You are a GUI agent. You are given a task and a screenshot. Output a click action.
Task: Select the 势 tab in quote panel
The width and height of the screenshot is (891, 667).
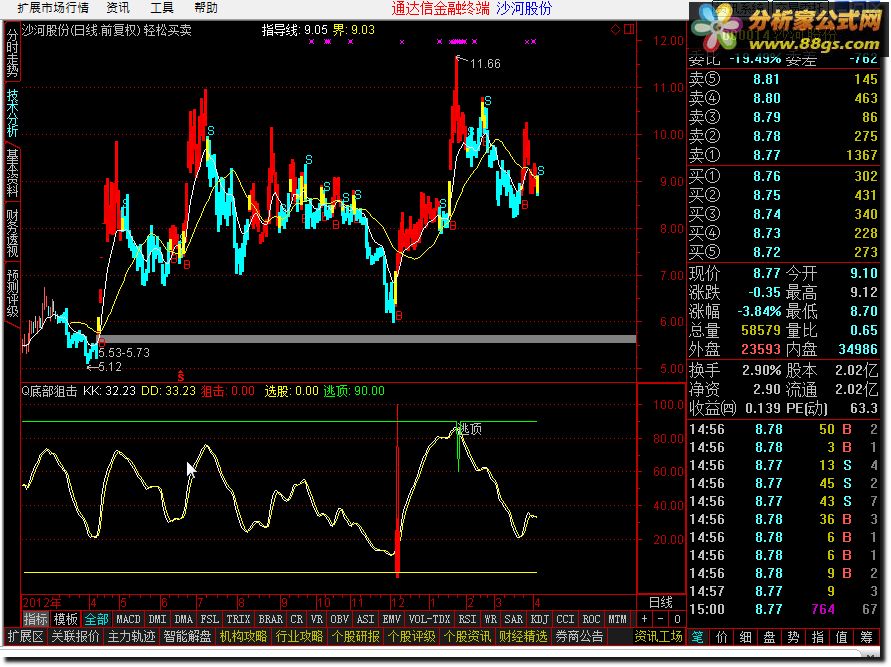(793, 637)
